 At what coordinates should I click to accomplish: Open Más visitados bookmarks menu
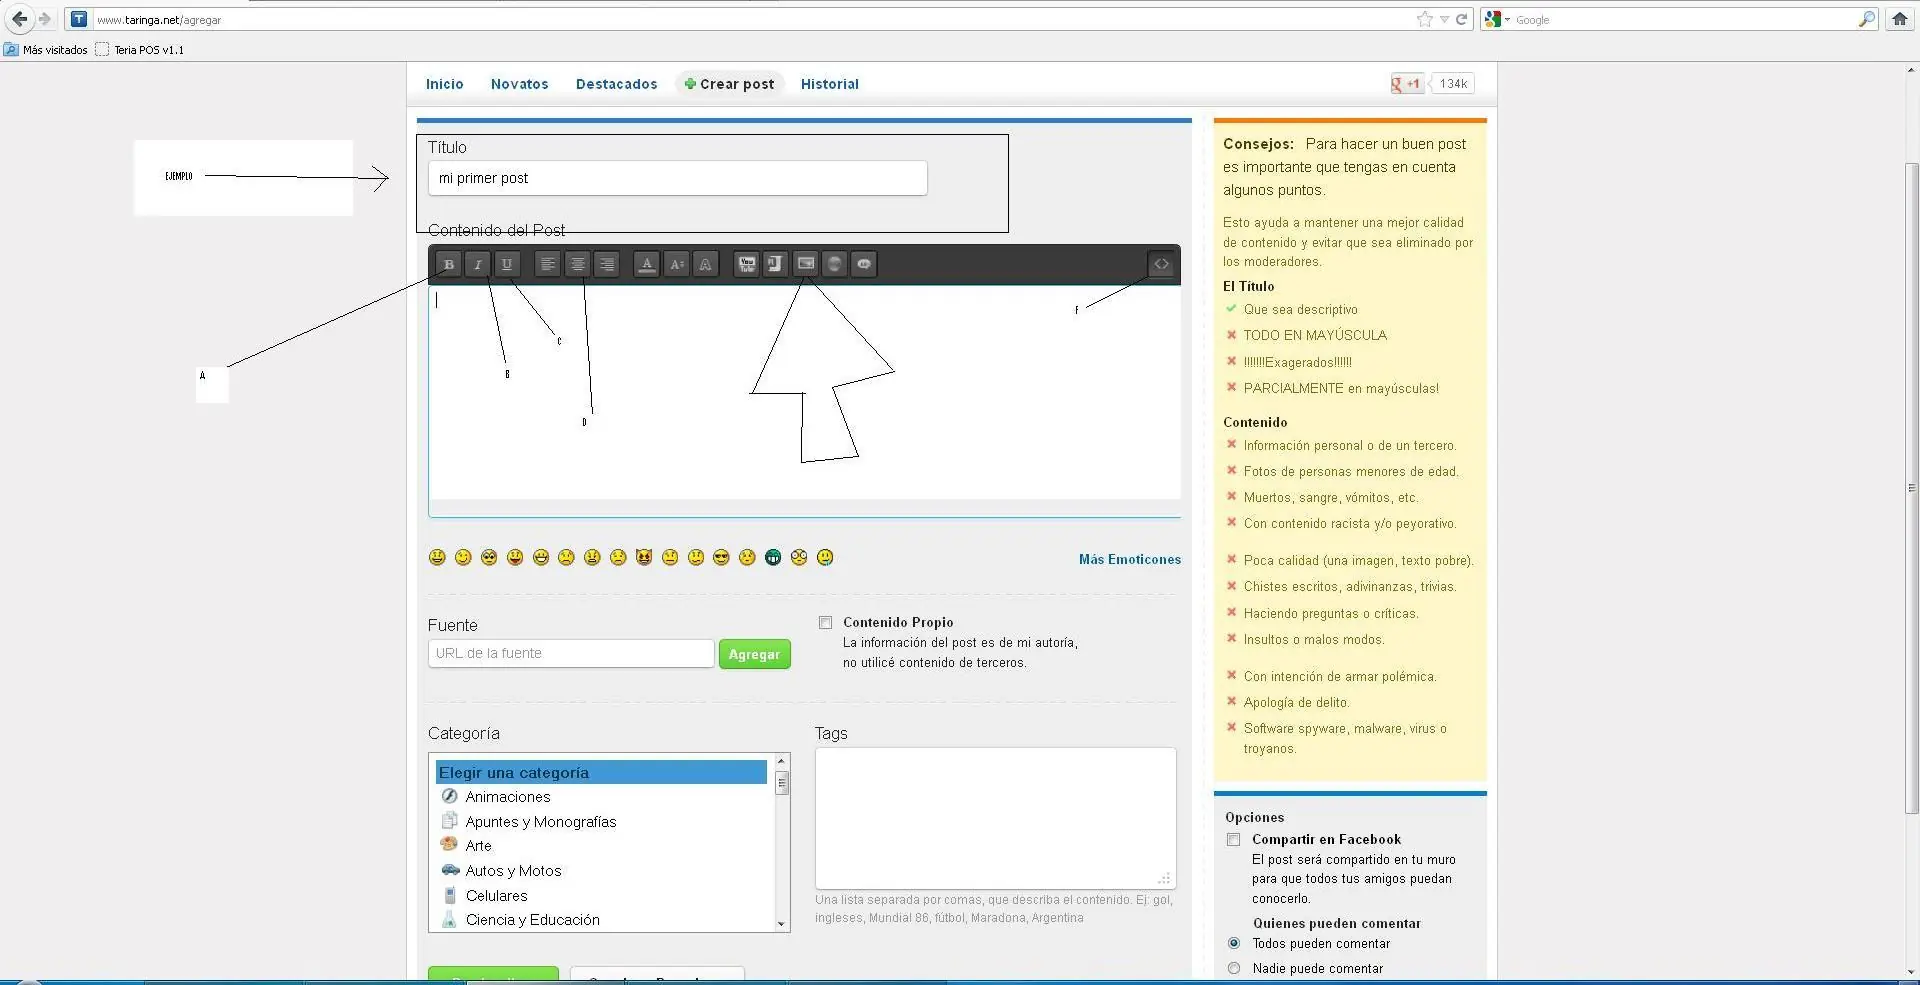tap(46, 49)
